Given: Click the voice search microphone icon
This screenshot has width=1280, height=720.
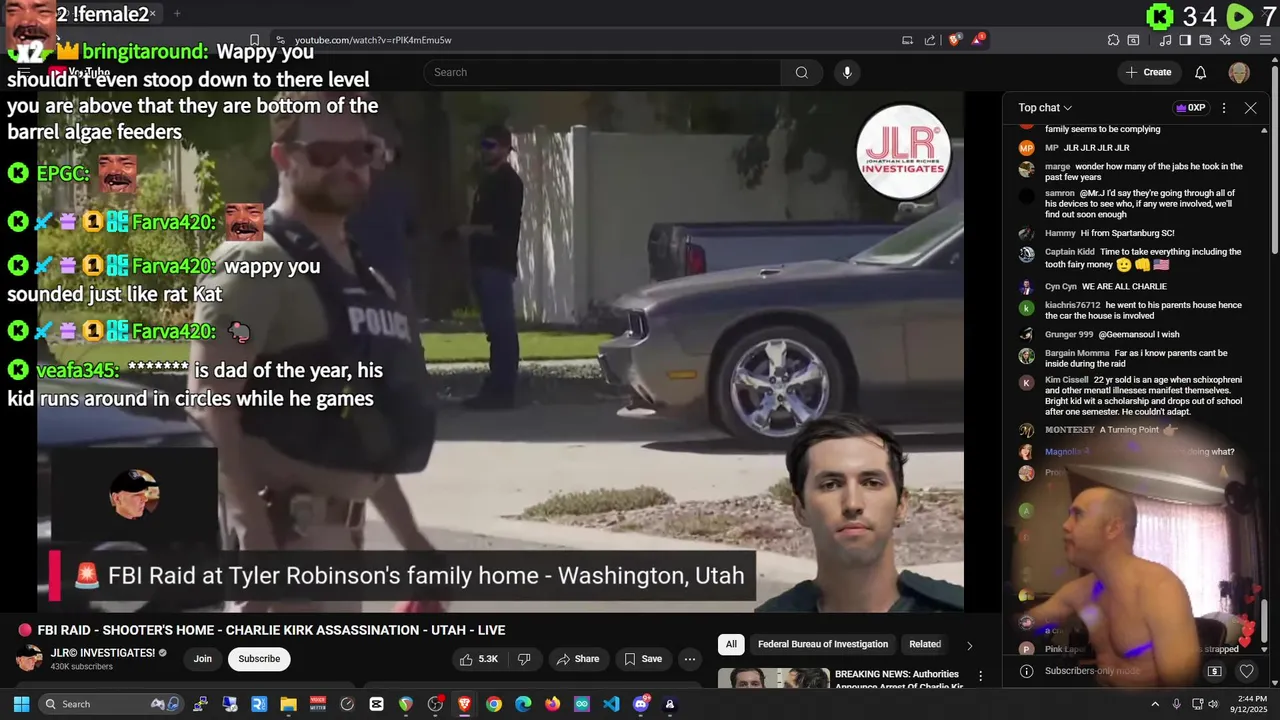Looking at the screenshot, I should pyautogui.click(x=847, y=72).
